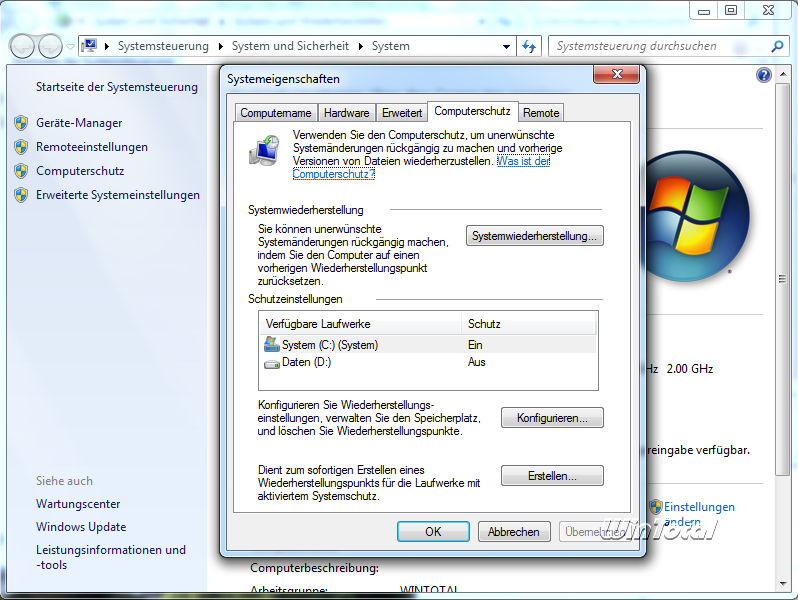The width and height of the screenshot is (798, 600).
Task: Click the Systemsteuerung breadcrumb segment
Action: click(x=163, y=46)
